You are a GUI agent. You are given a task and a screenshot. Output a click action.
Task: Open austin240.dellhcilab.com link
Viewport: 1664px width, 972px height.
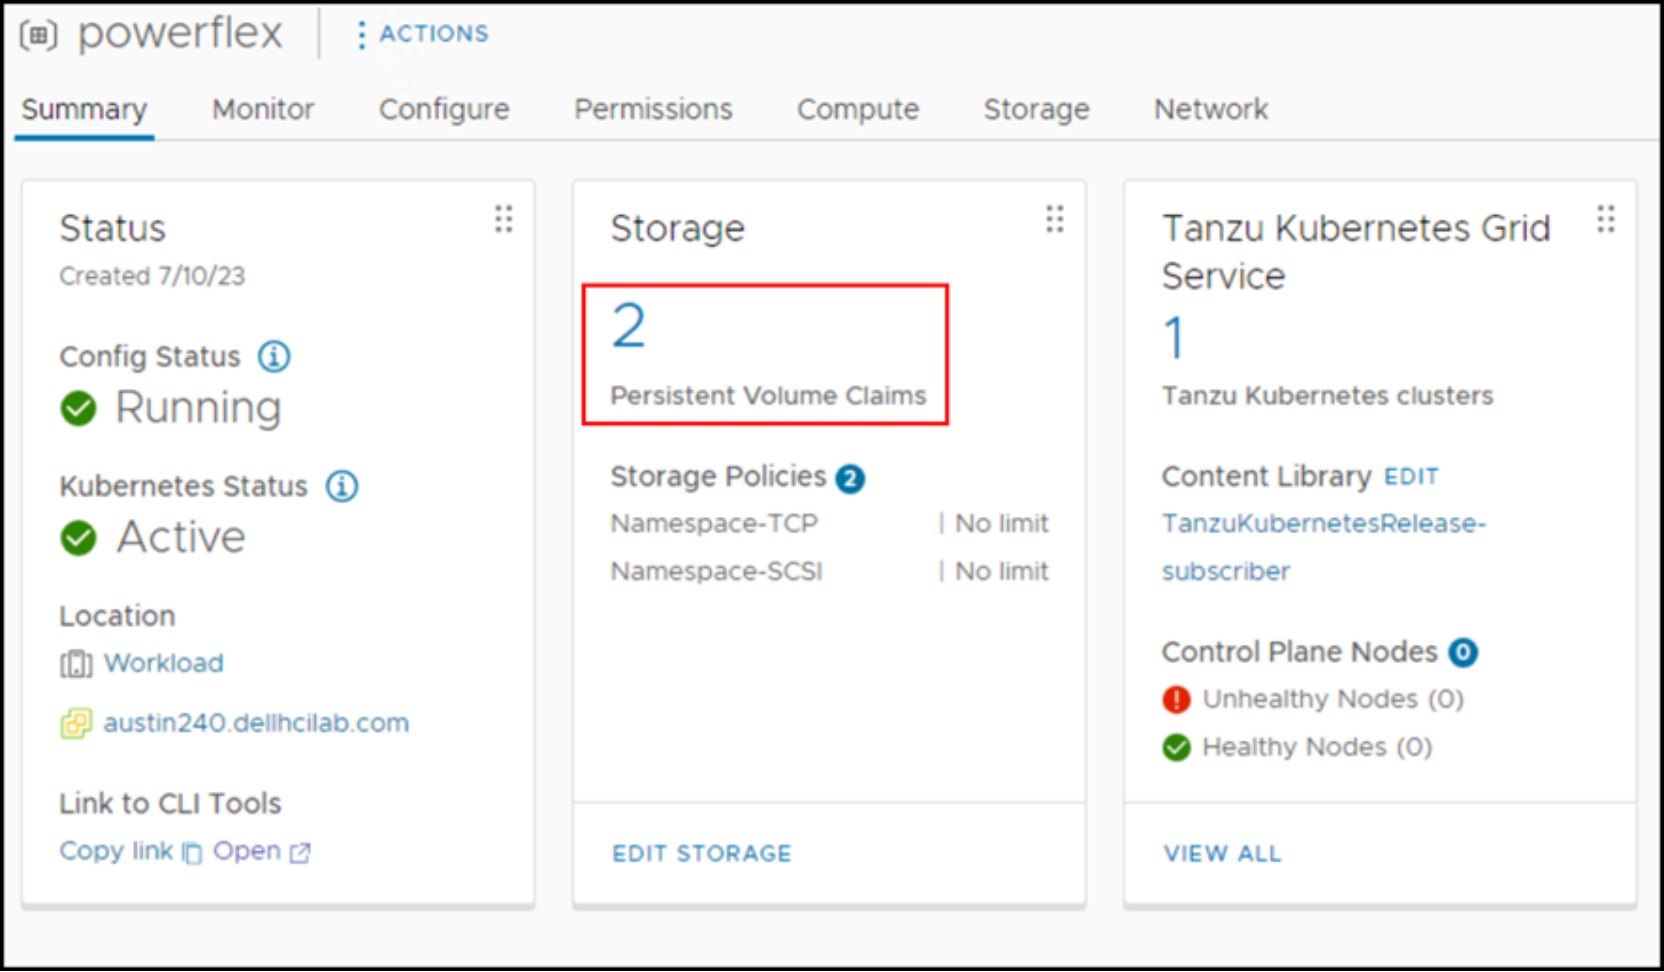coord(256,723)
